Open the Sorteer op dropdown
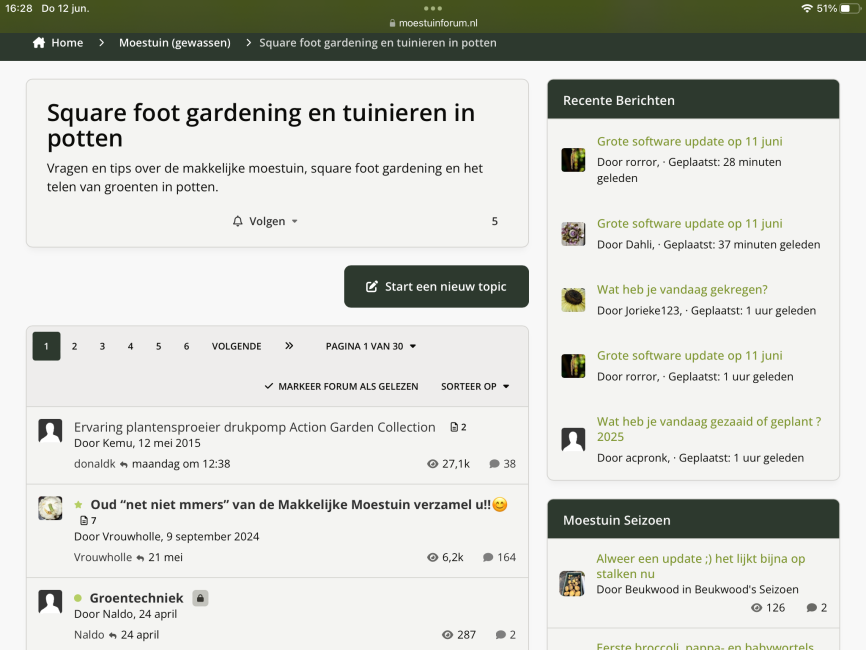Screen dimensions: 866x650 pos(475,386)
